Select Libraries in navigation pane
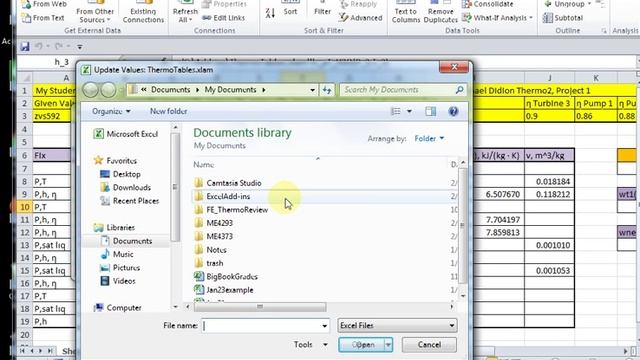The height and width of the screenshot is (360, 640). (x=114, y=228)
